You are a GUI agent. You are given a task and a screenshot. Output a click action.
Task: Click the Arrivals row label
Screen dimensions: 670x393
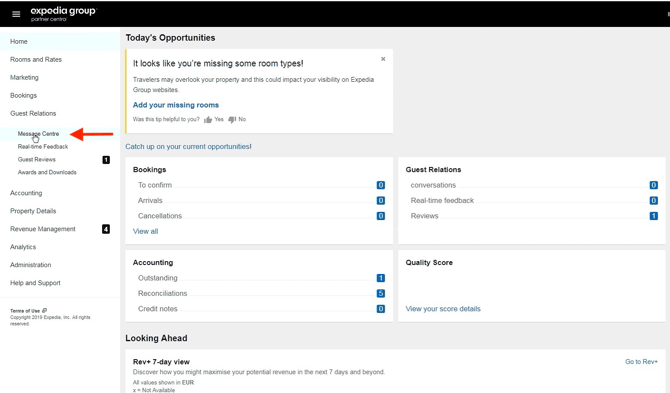(x=150, y=200)
